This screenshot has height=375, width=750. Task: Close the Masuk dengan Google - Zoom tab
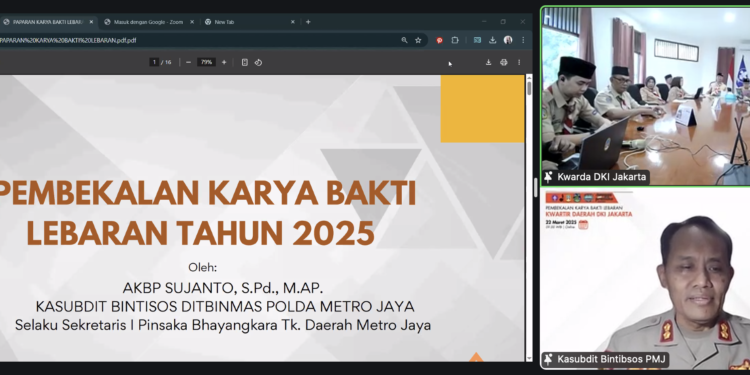(192, 22)
